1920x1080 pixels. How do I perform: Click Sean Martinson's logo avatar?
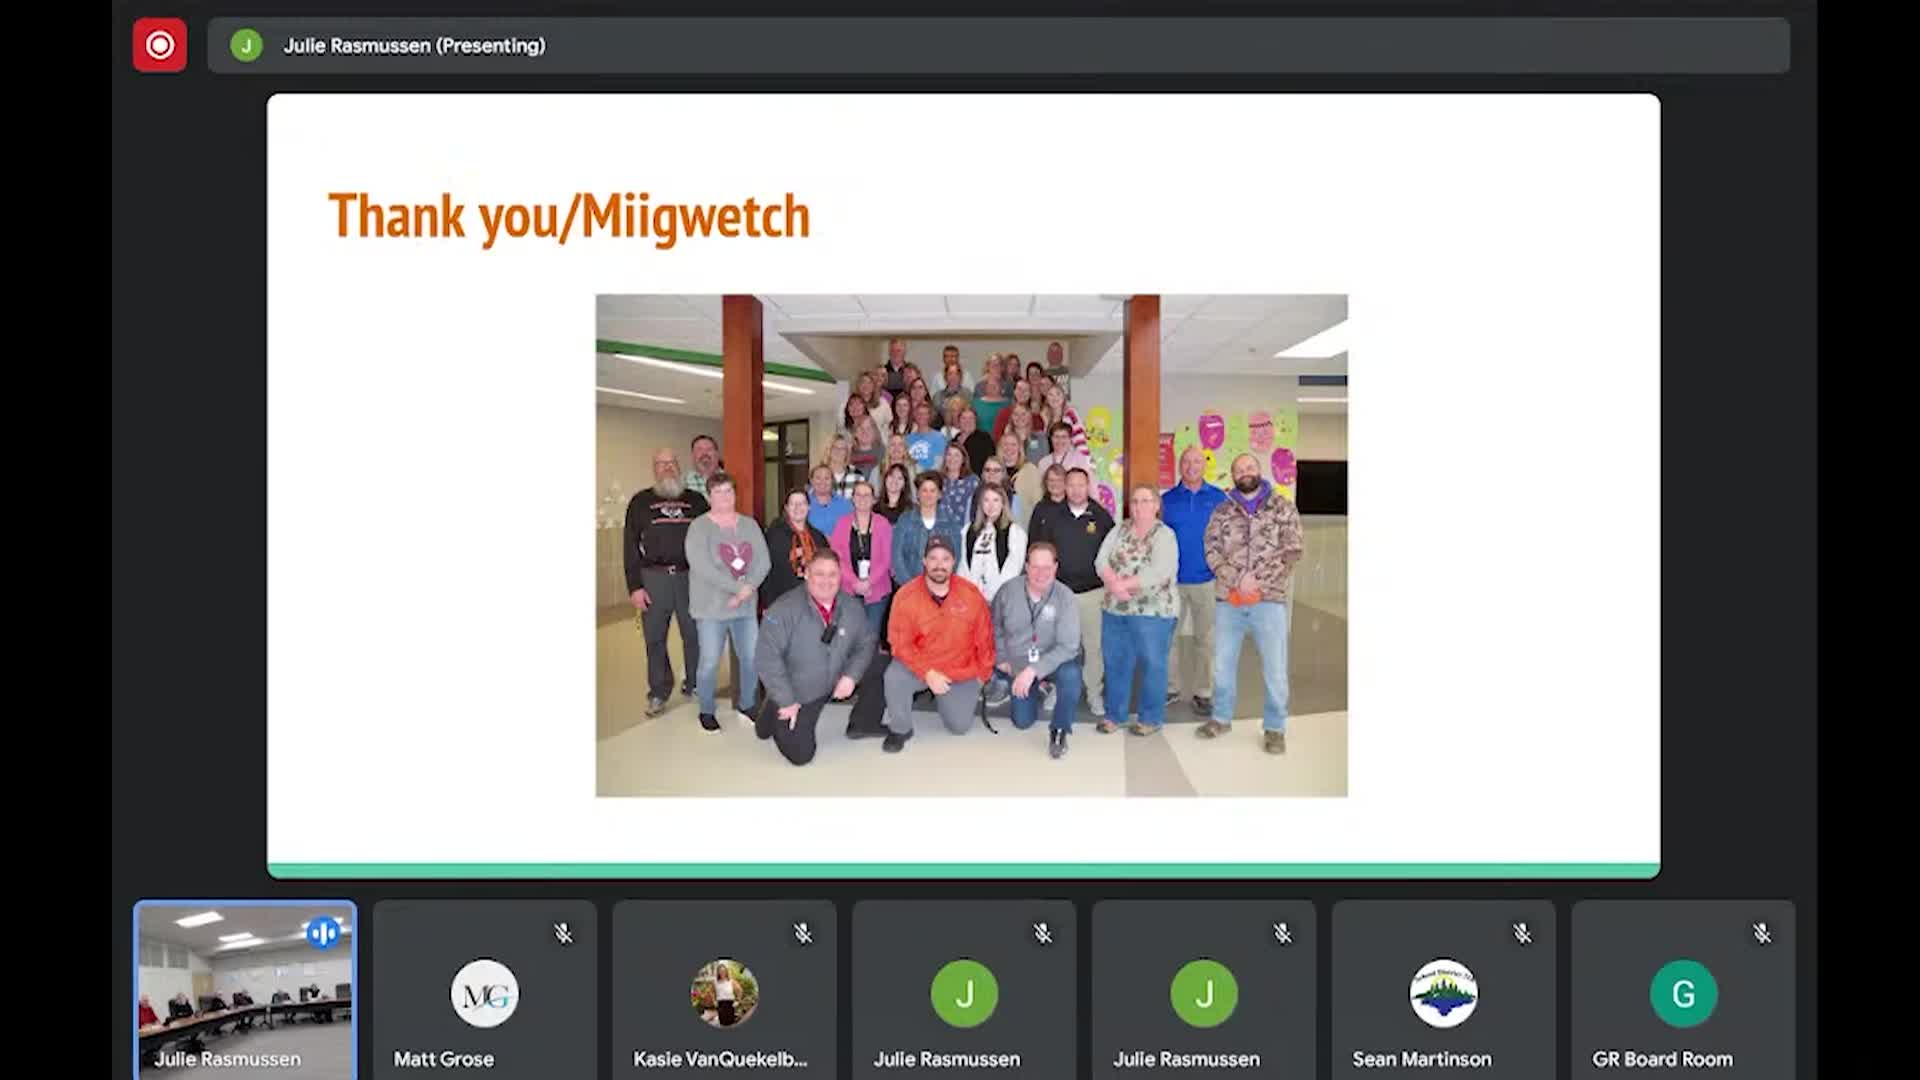1443,993
